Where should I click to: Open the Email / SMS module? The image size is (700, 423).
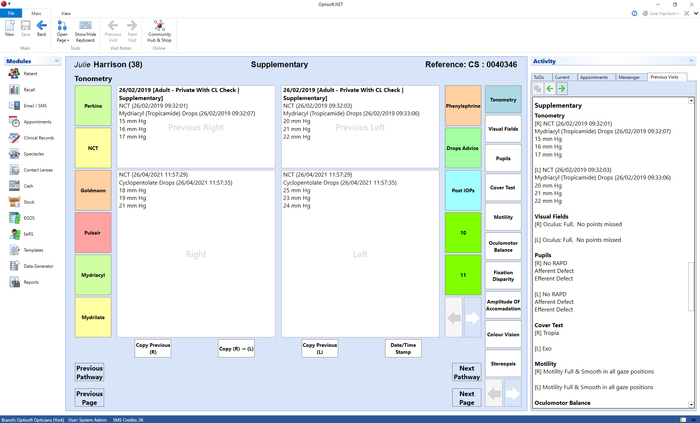28,106
